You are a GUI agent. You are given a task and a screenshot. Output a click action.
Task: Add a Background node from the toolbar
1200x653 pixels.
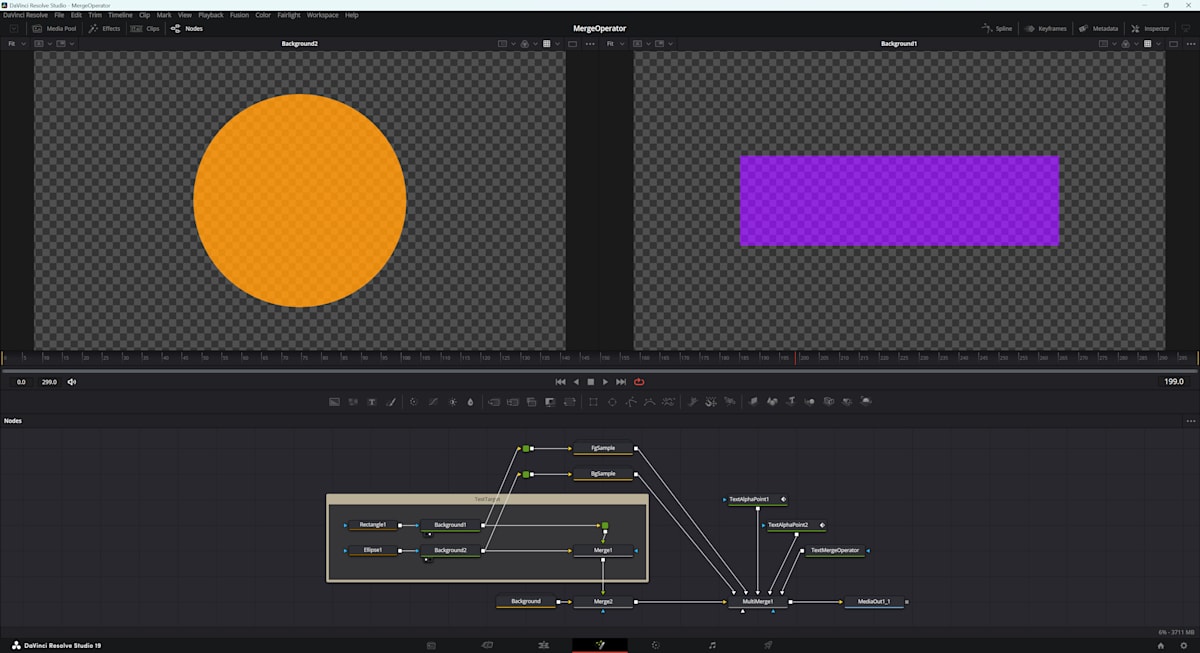tap(334, 402)
